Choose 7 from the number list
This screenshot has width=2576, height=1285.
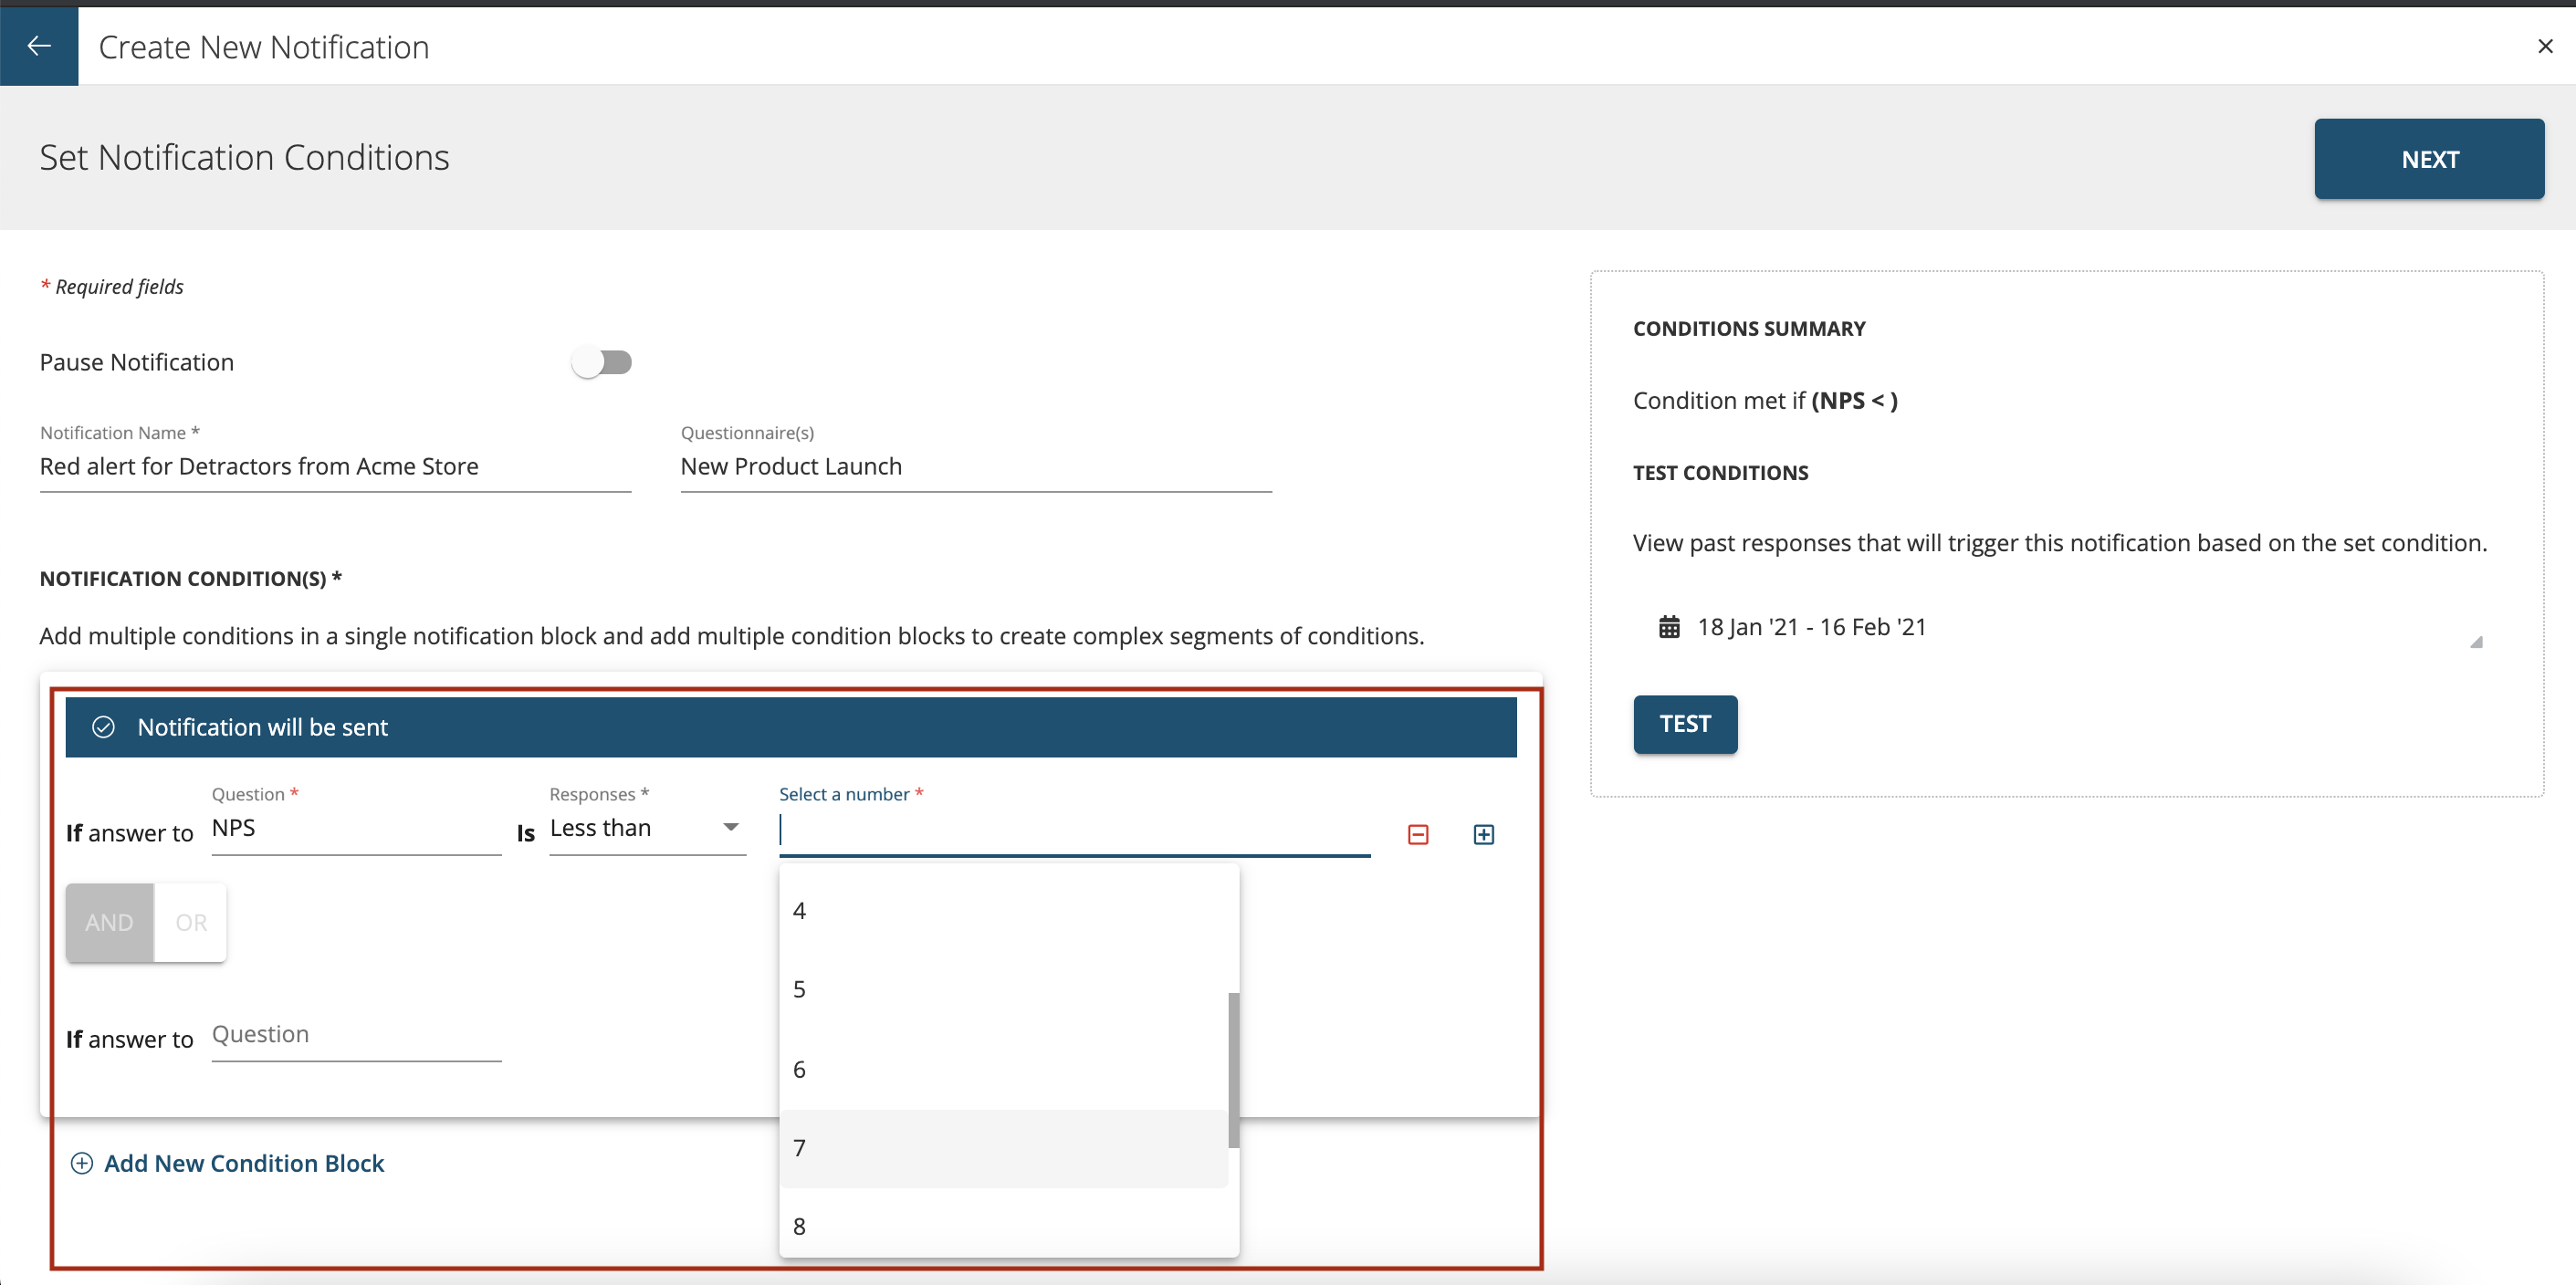pos(1003,1148)
